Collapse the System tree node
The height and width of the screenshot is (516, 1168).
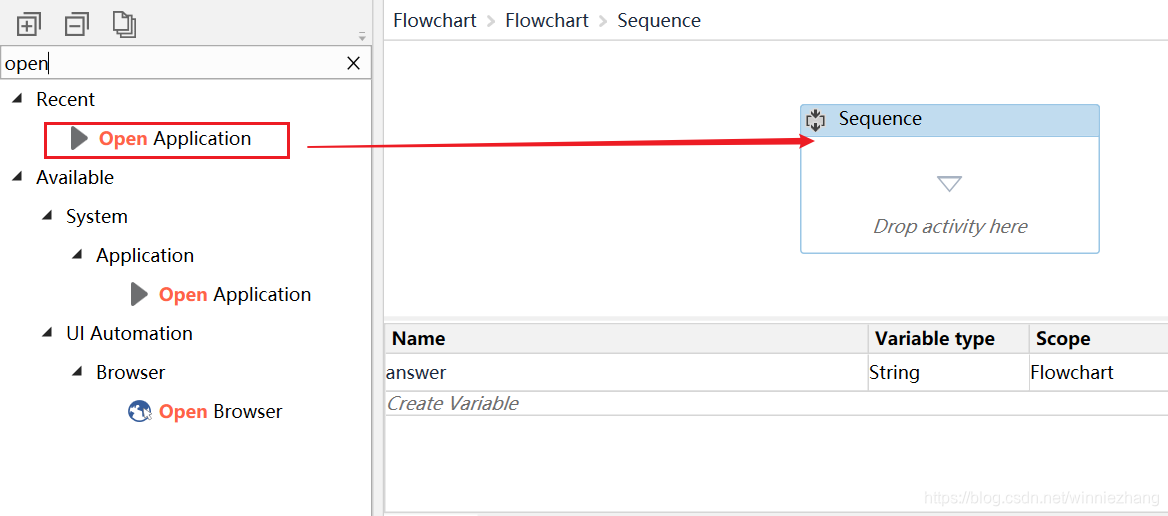click(47, 217)
